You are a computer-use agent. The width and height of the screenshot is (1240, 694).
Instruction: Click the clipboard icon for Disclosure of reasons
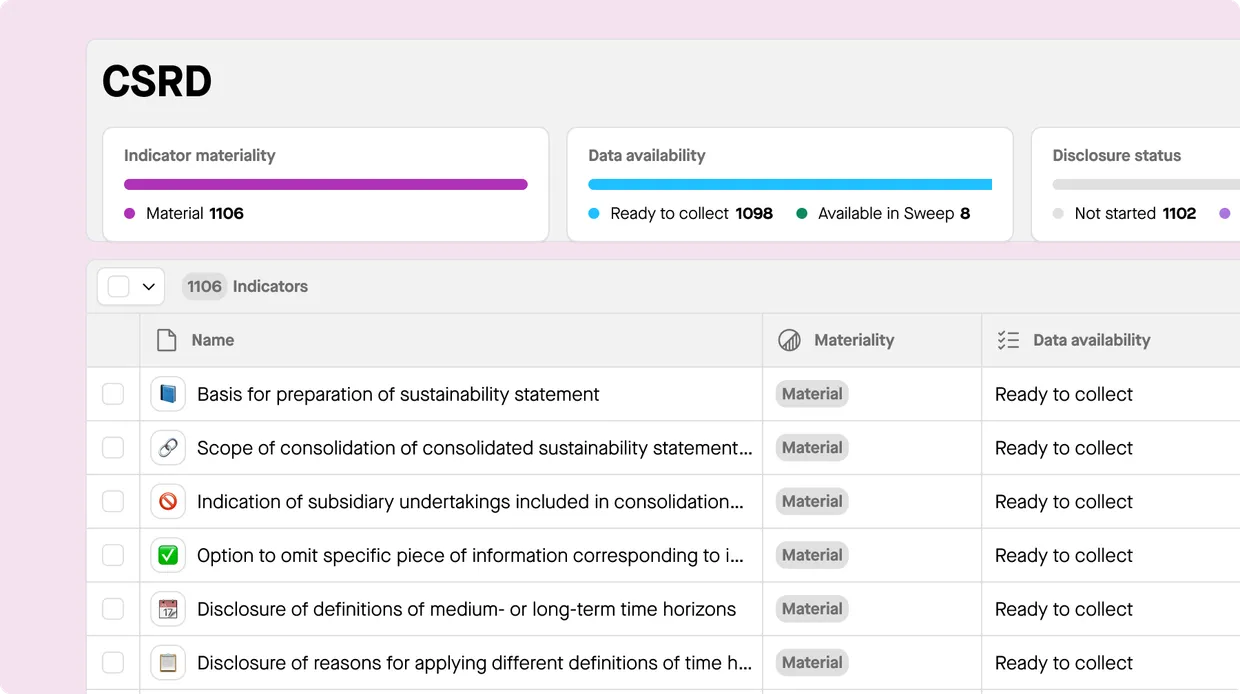point(168,663)
